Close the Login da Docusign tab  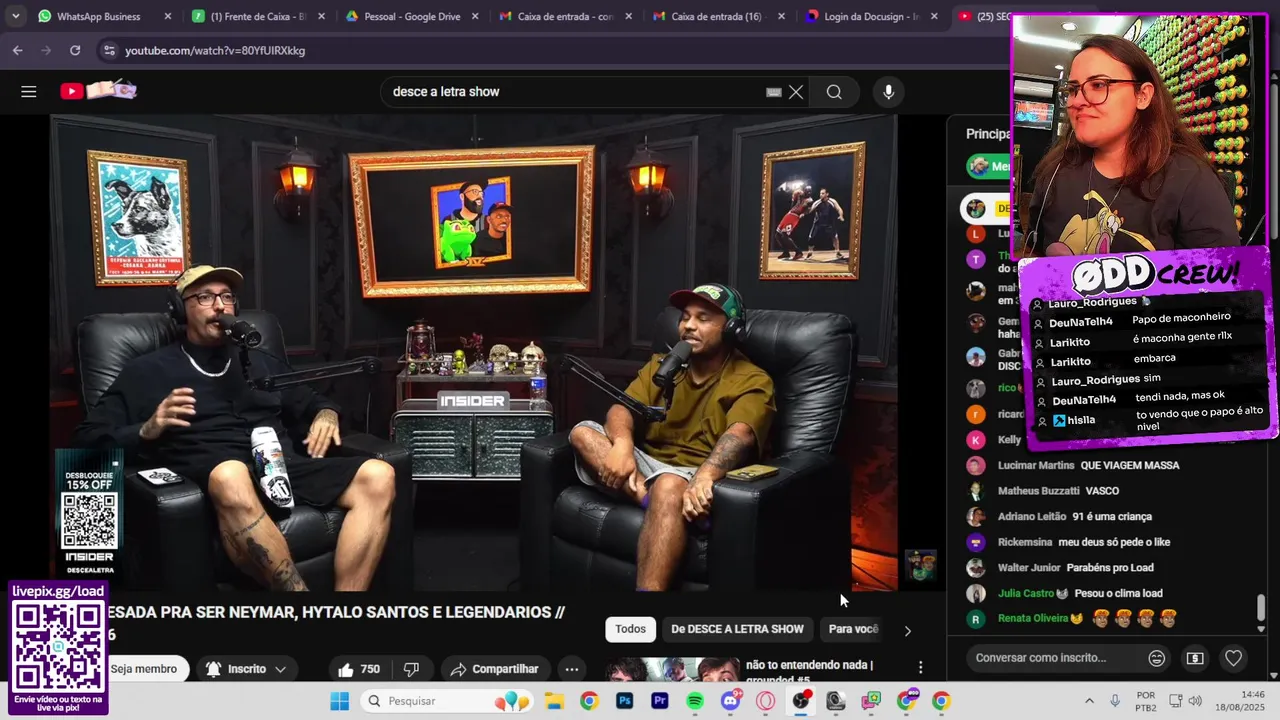[933, 16]
